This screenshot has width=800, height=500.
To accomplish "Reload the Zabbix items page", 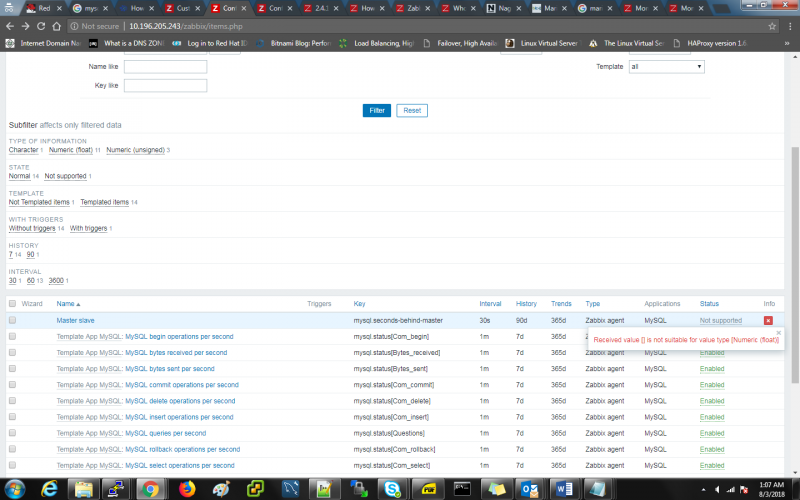I will click(x=41, y=26).
